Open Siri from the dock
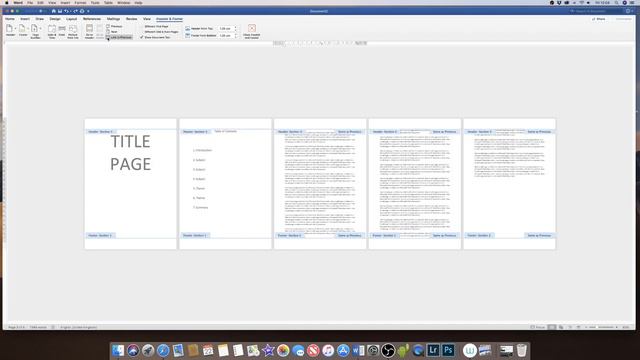 [133, 350]
